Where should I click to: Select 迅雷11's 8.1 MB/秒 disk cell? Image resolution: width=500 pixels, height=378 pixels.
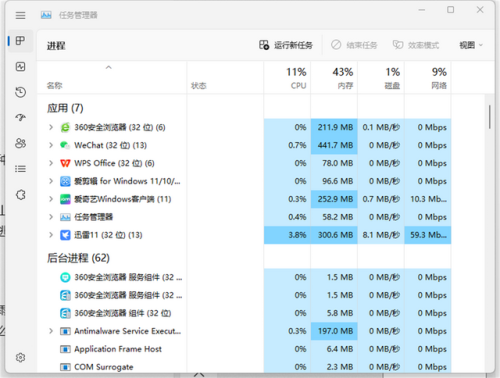tap(381, 235)
